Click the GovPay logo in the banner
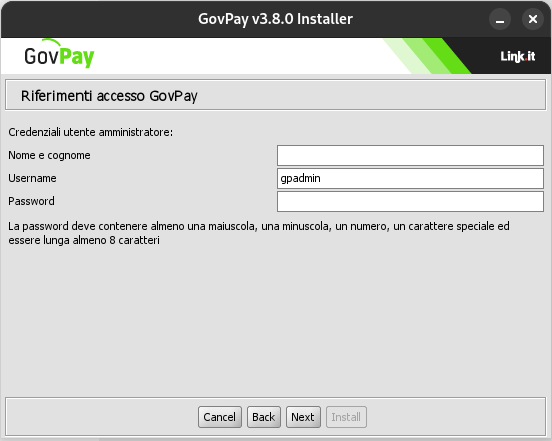The height and width of the screenshot is (441, 552). pos(59,54)
